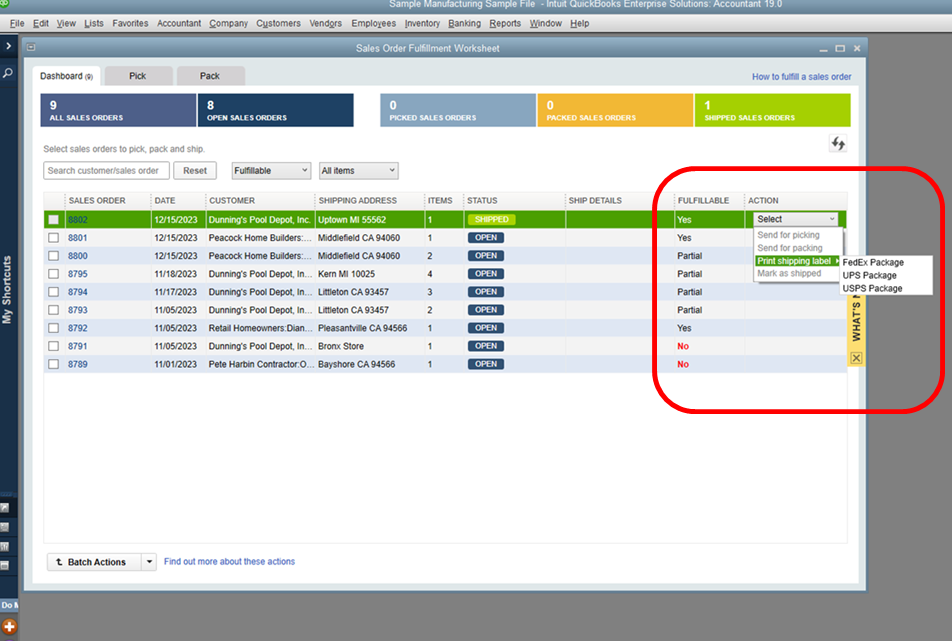Open the Employees menu
Viewport: 952px width, 641px height.
[373, 23]
